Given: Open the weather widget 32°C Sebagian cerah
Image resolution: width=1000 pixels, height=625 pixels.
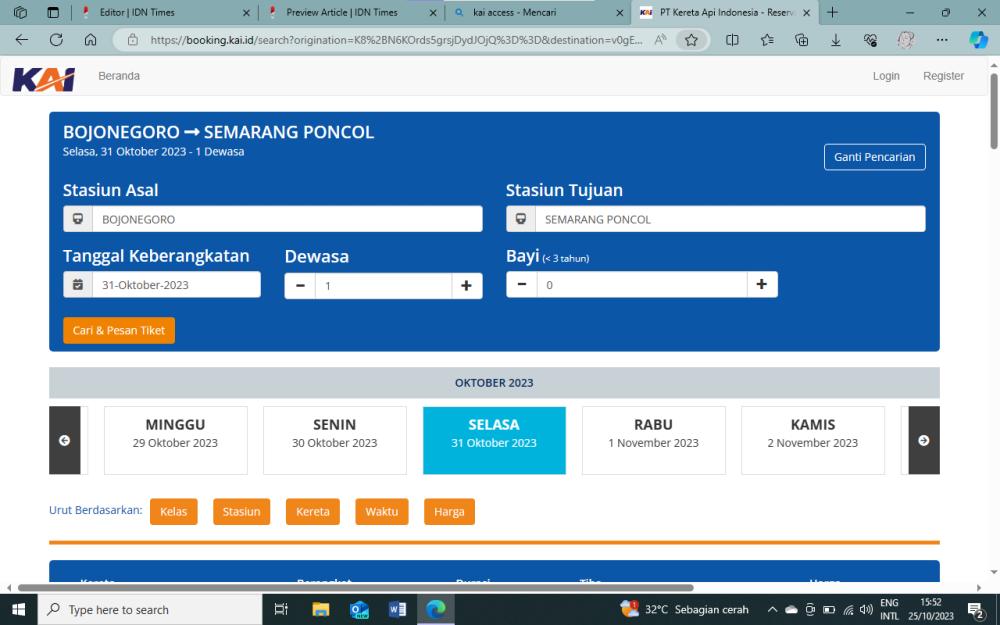Looking at the screenshot, I should (x=684, y=610).
